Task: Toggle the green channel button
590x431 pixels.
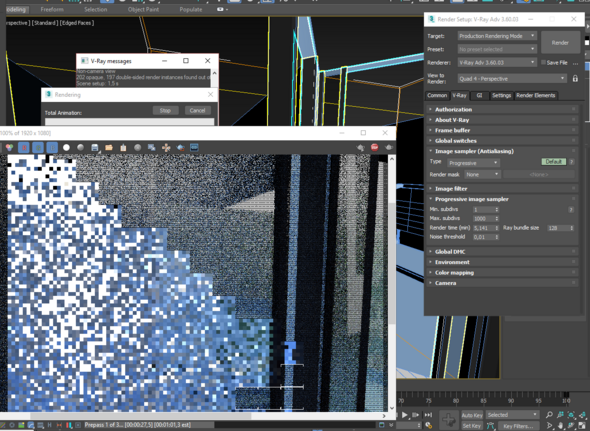Action: coord(38,148)
